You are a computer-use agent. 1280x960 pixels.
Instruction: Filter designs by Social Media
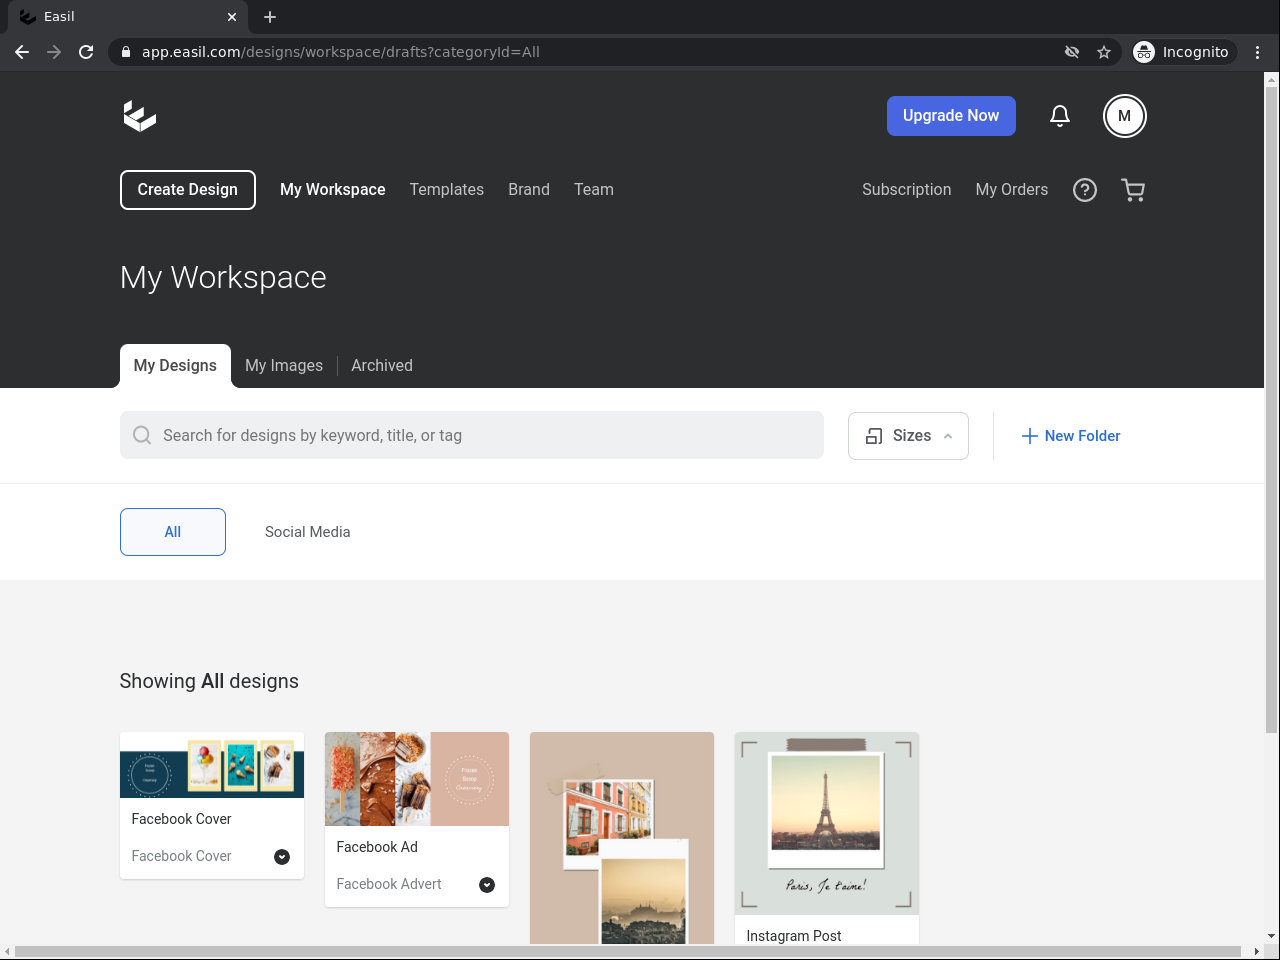point(308,532)
